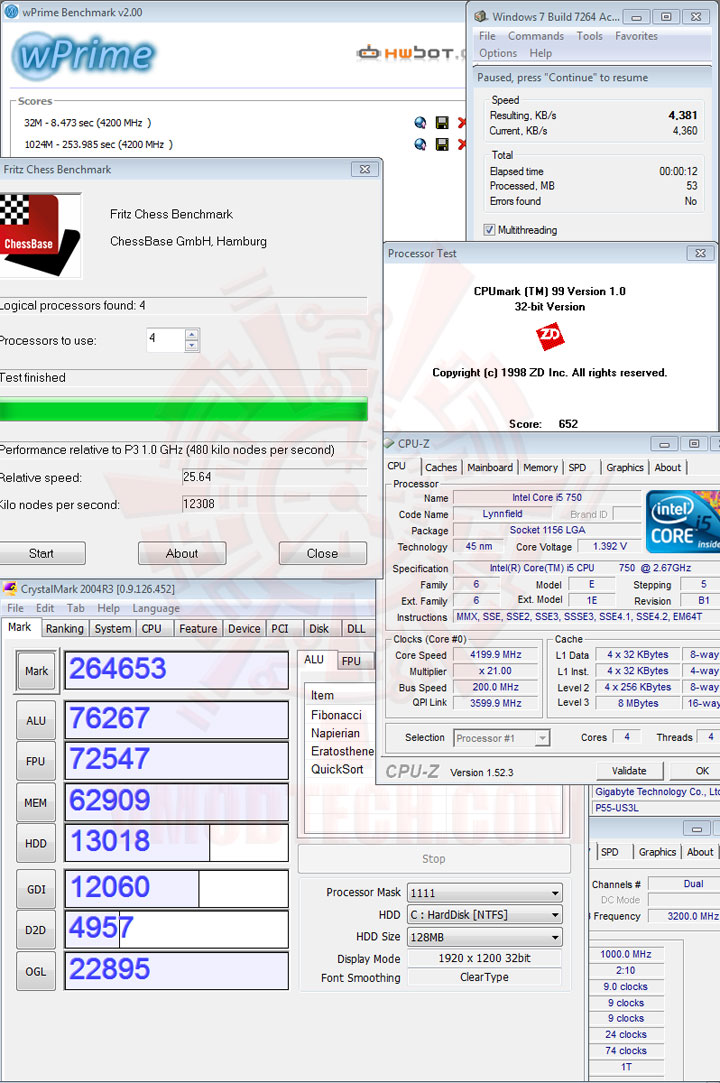Click the ChessBase logo in Fritz Chess Benchmark
Image resolution: width=720 pixels, height=1083 pixels.
[39, 235]
